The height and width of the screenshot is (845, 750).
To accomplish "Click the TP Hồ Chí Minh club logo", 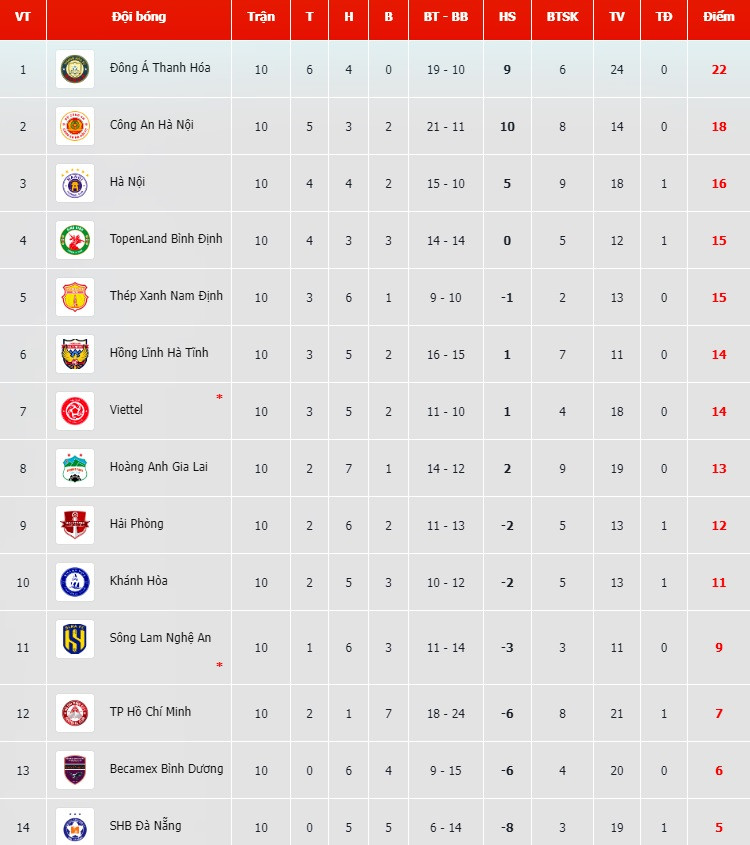I will click(75, 713).
